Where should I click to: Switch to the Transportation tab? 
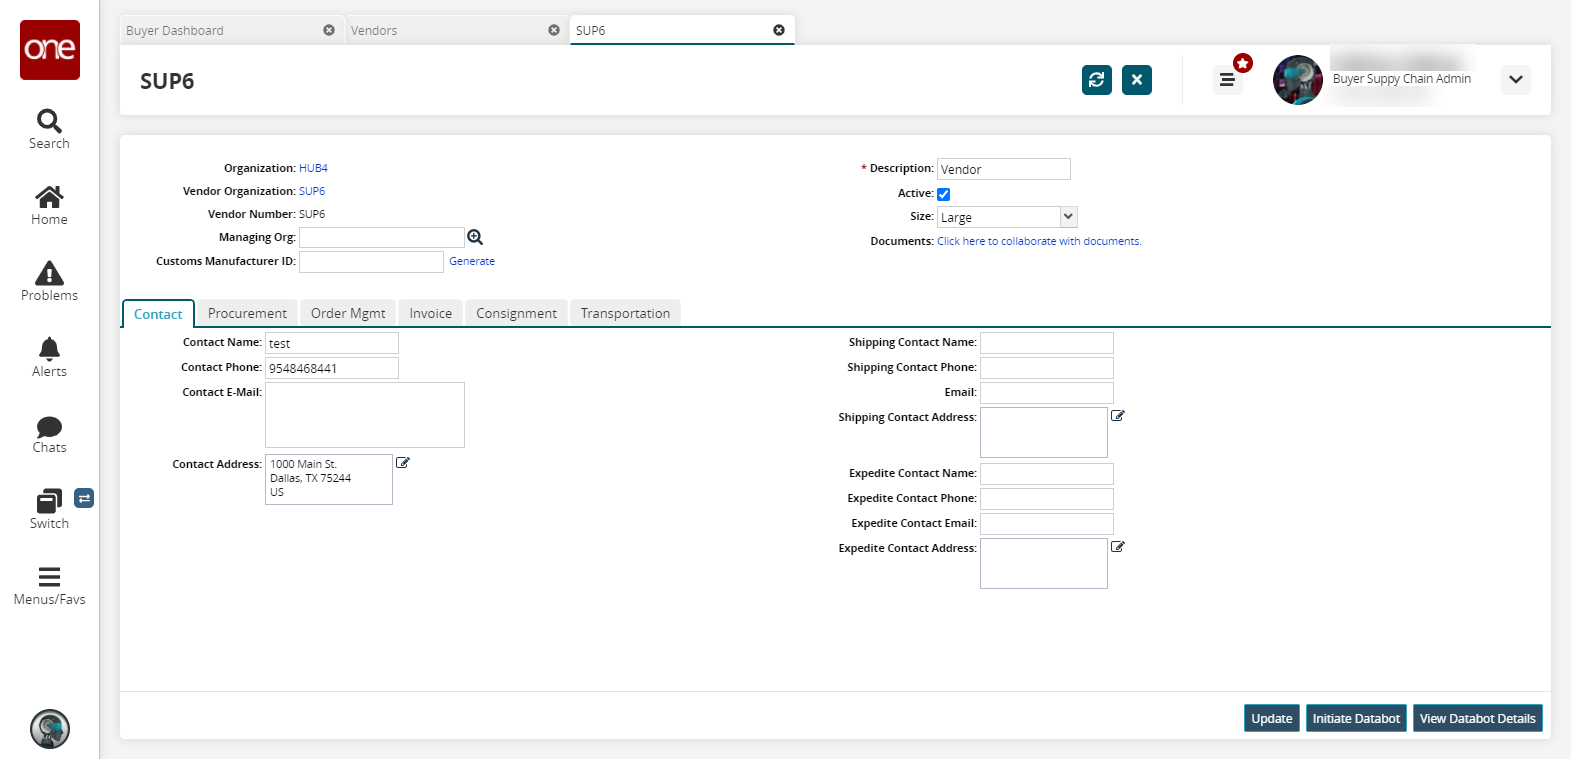pyautogui.click(x=625, y=313)
